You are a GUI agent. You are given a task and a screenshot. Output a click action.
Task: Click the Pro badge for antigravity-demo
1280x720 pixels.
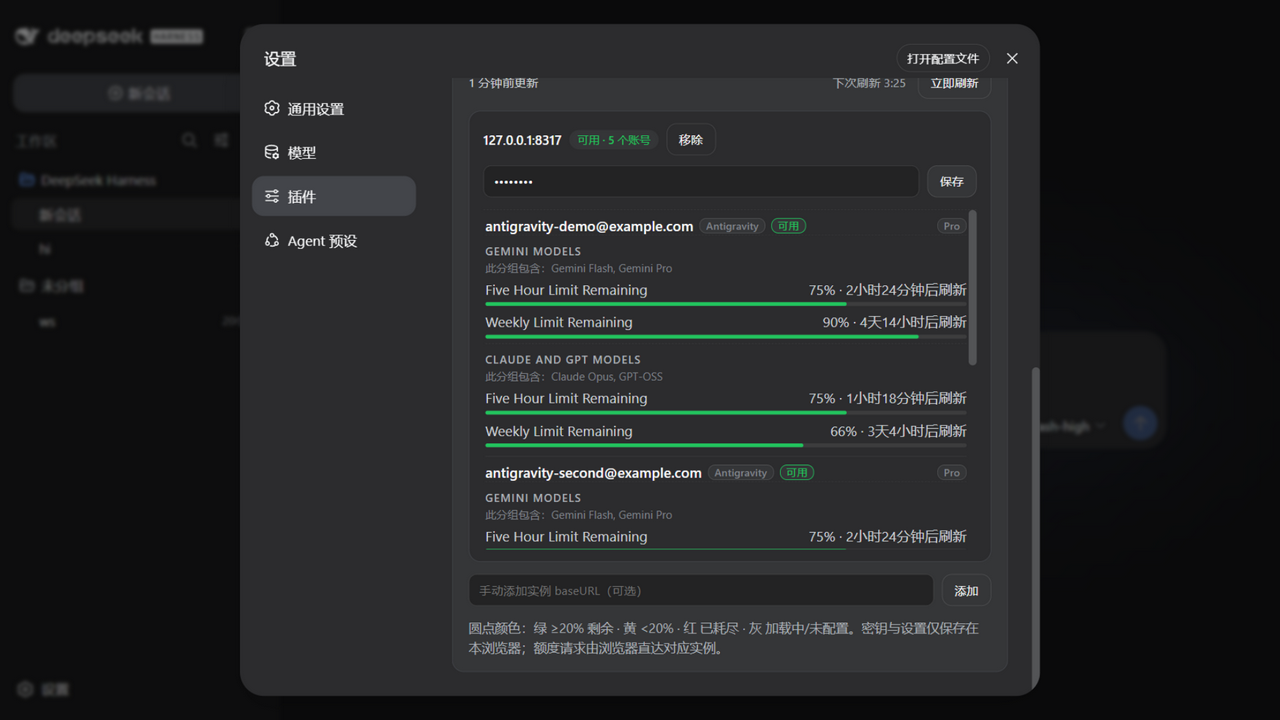click(x=952, y=226)
